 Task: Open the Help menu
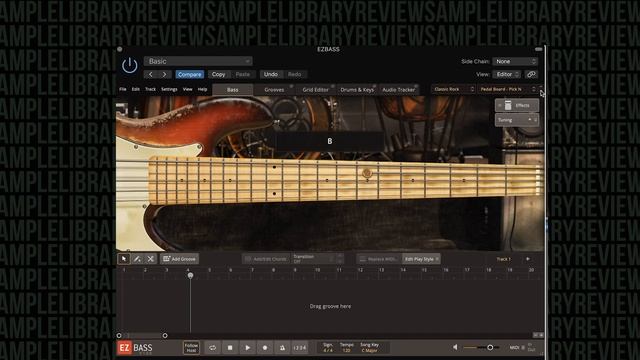(x=202, y=89)
